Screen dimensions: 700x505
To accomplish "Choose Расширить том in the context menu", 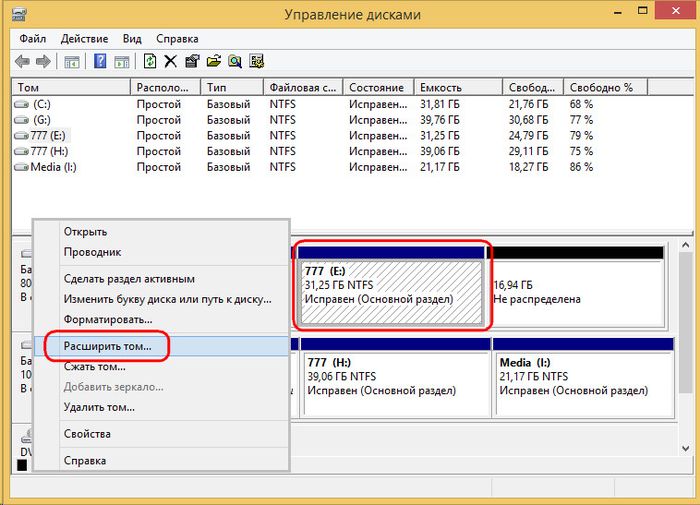I will 108,346.
